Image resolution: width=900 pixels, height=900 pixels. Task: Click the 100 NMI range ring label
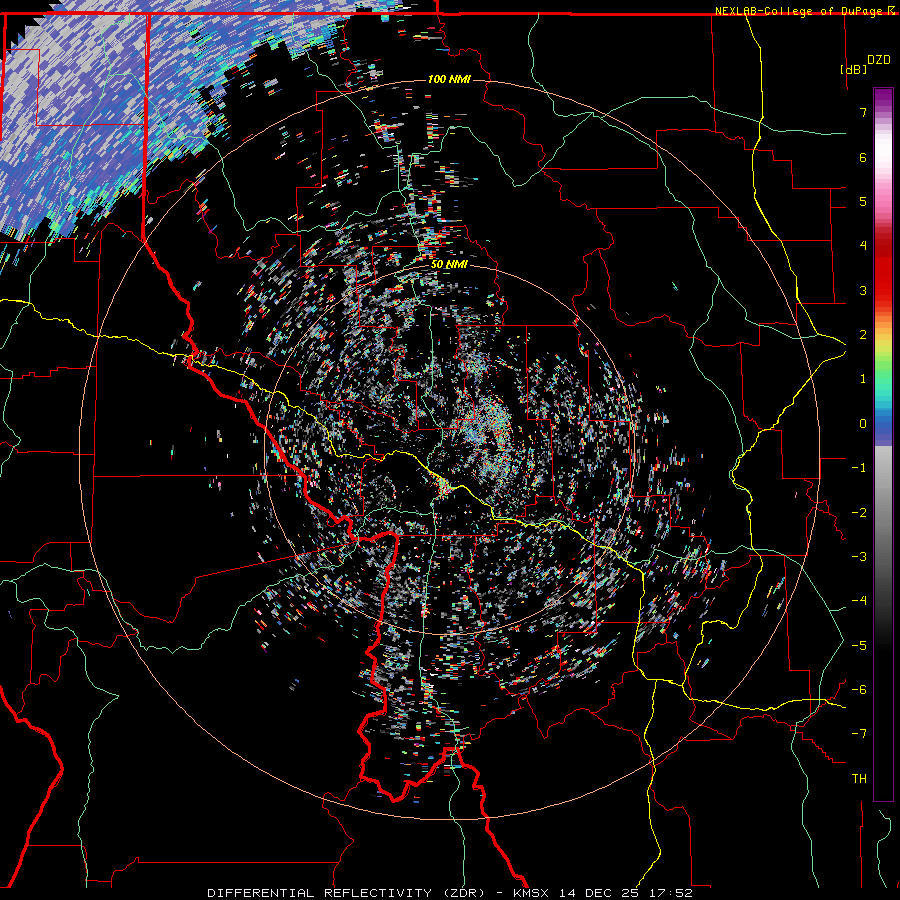tap(449, 79)
